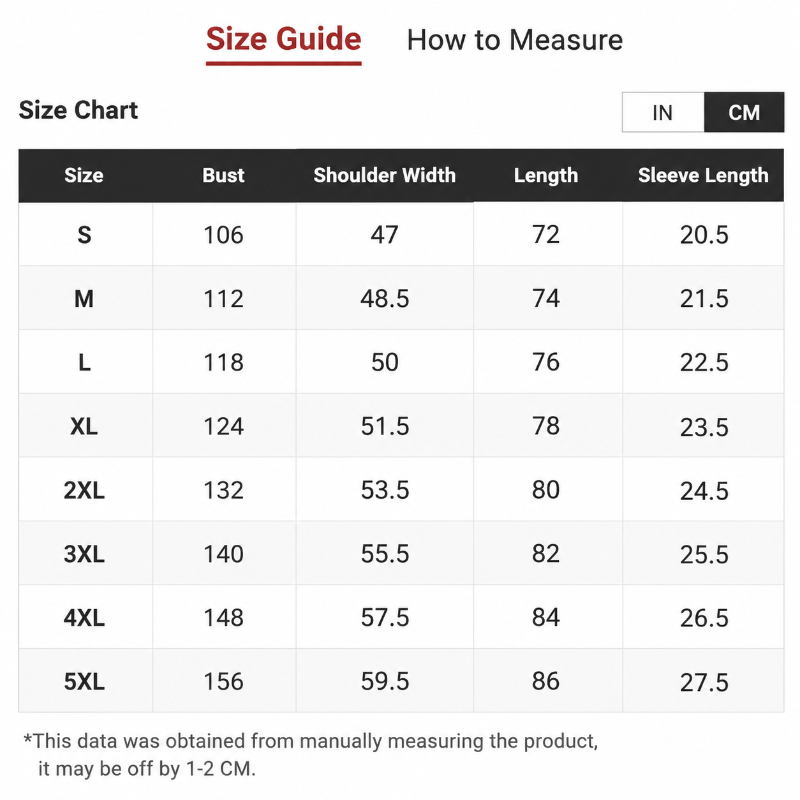Toggle units to CM
Screen dimensions: 800x800
(744, 112)
